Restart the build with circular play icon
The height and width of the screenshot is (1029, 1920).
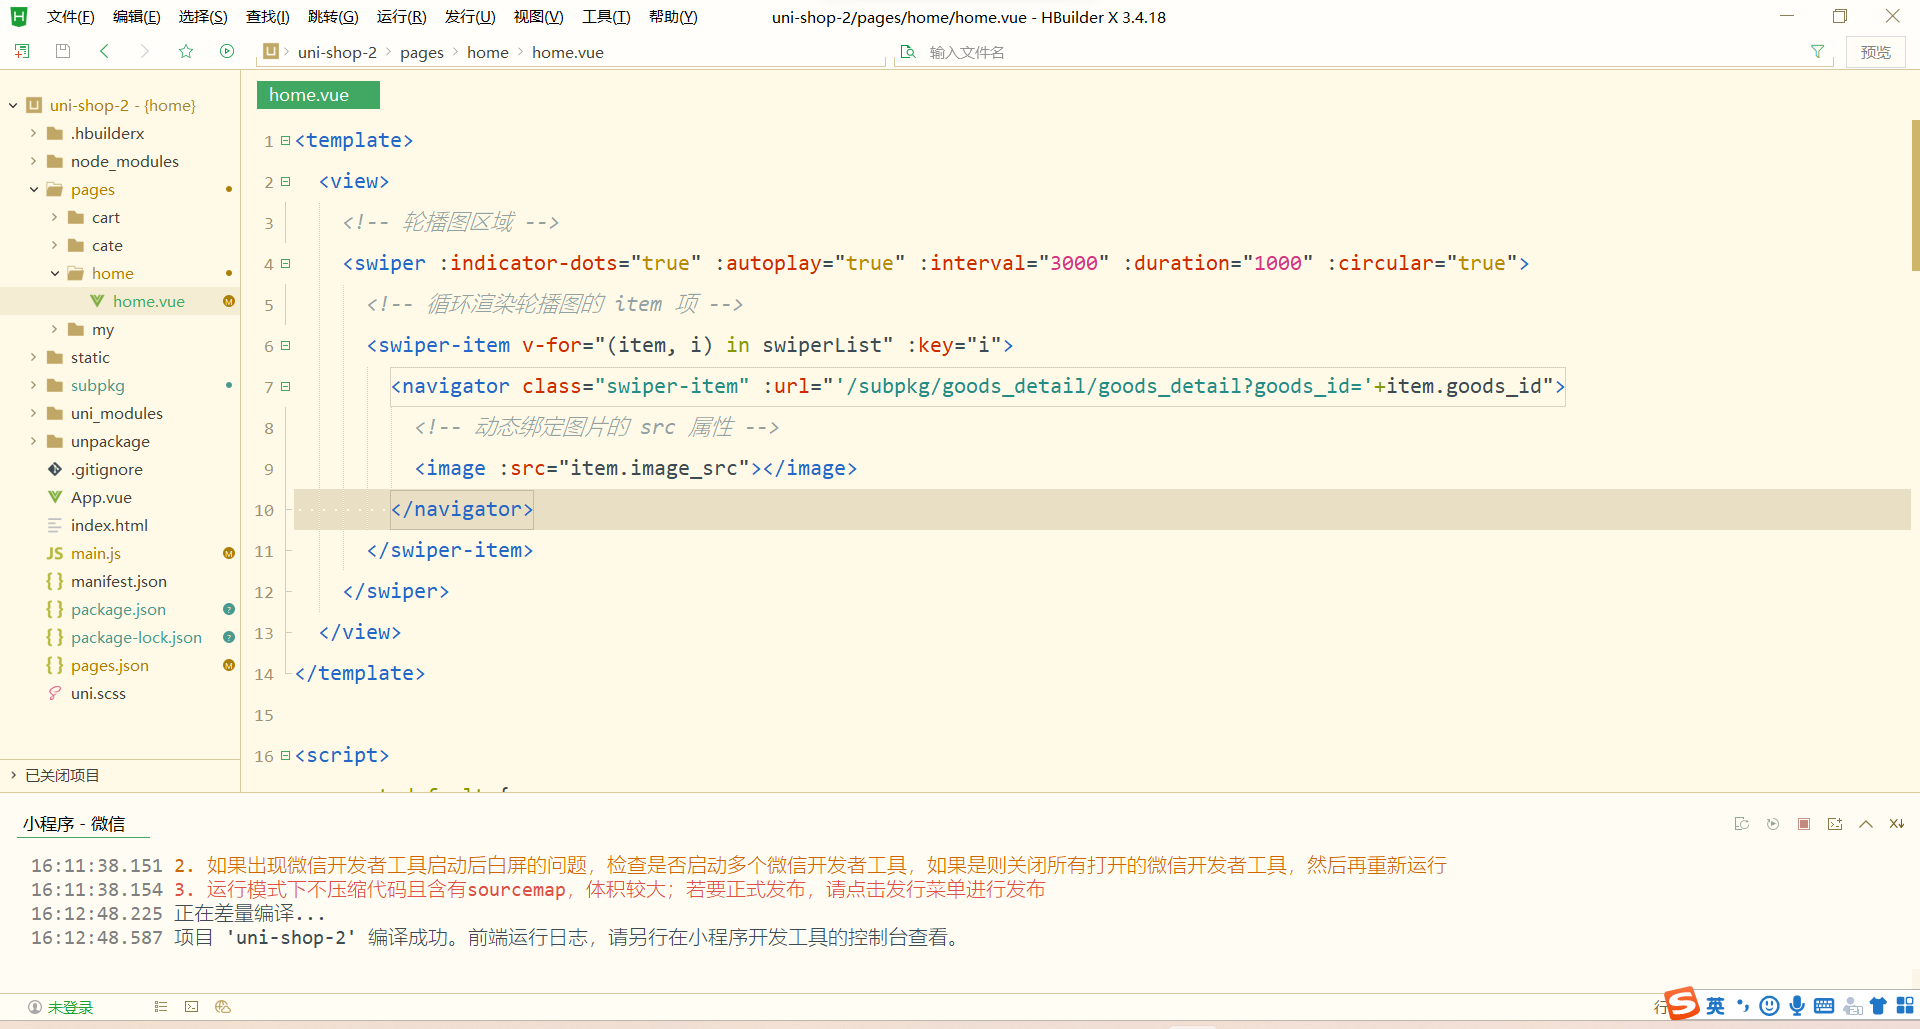pyautogui.click(x=1774, y=823)
